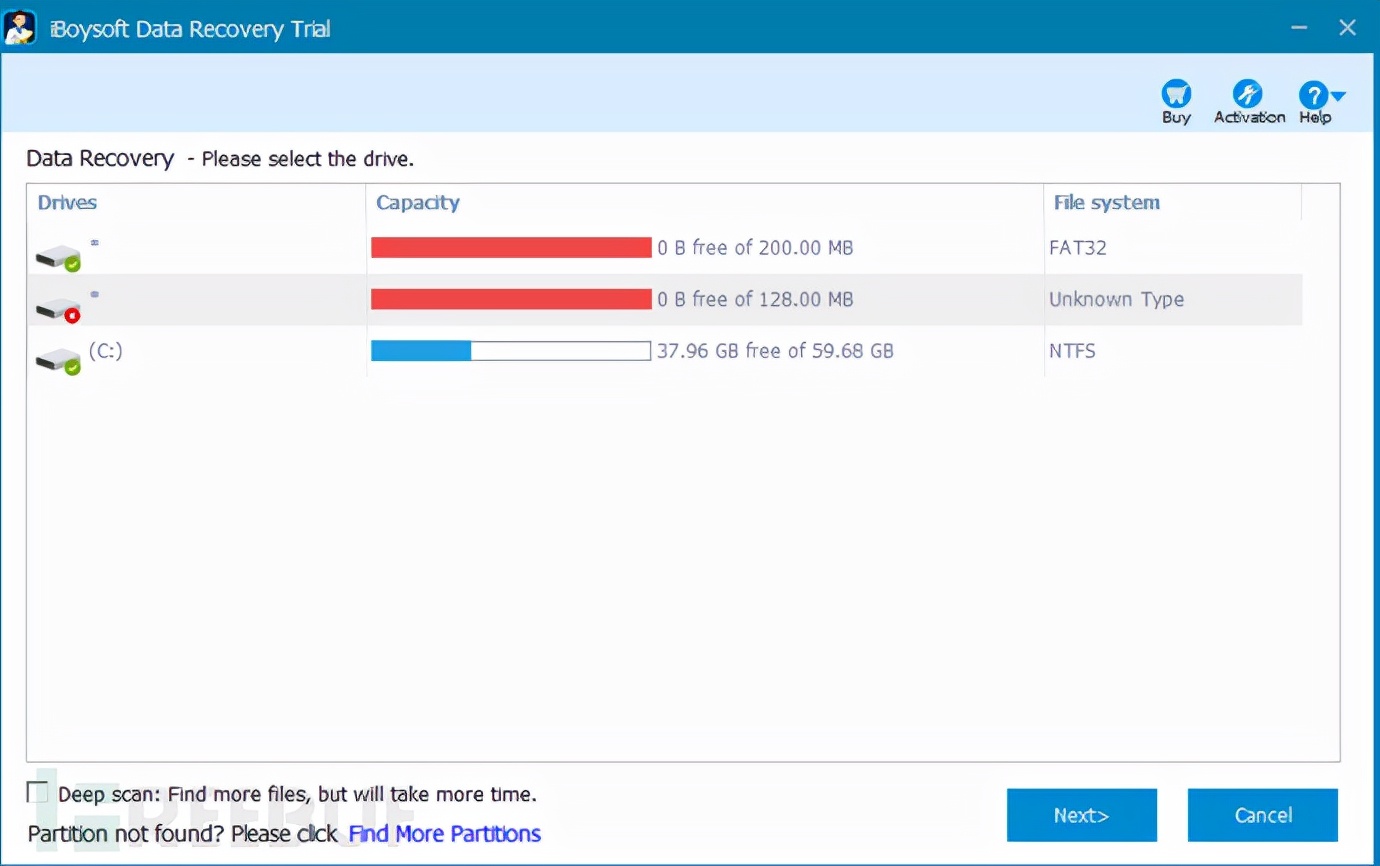Image resolution: width=1380 pixels, height=866 pixels.
Task: Click the Help question mark icon
Action: click(x=1311, y=96)
